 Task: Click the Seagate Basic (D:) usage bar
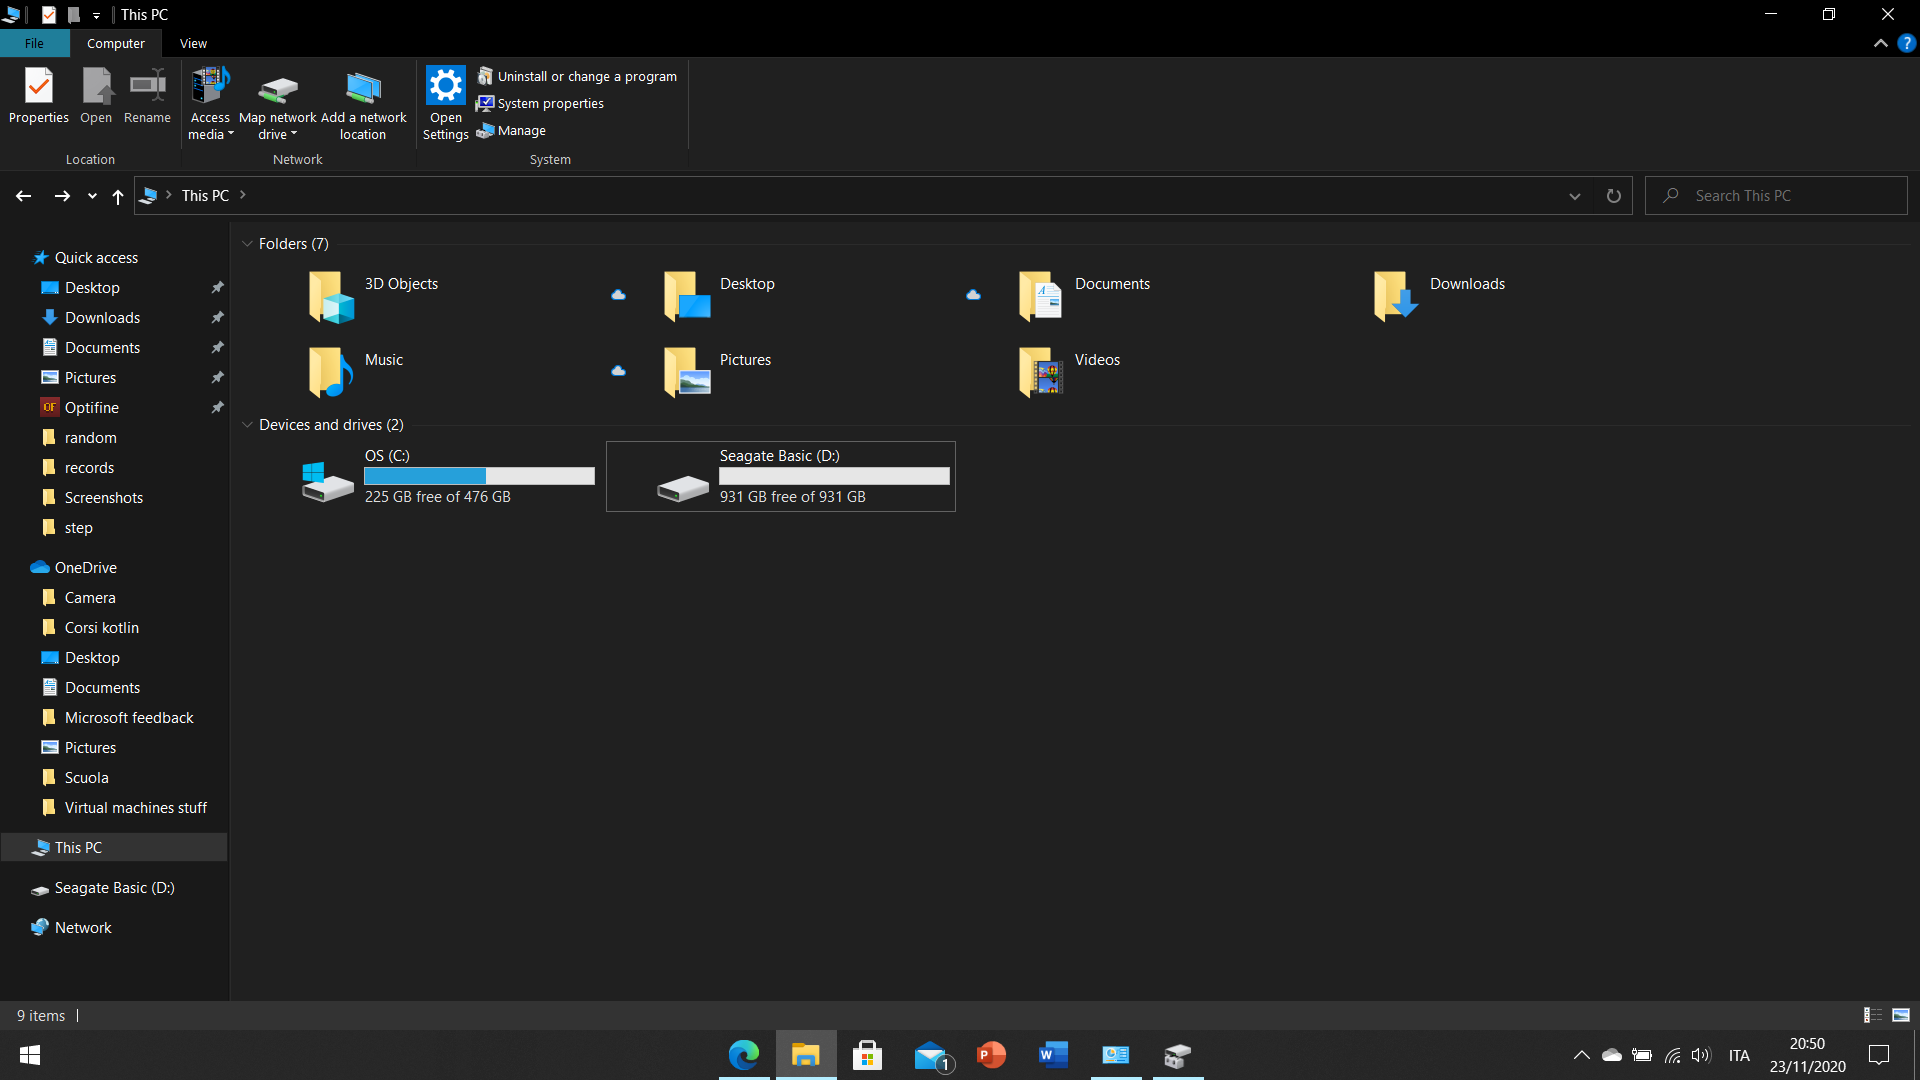(x=834, y=476)
